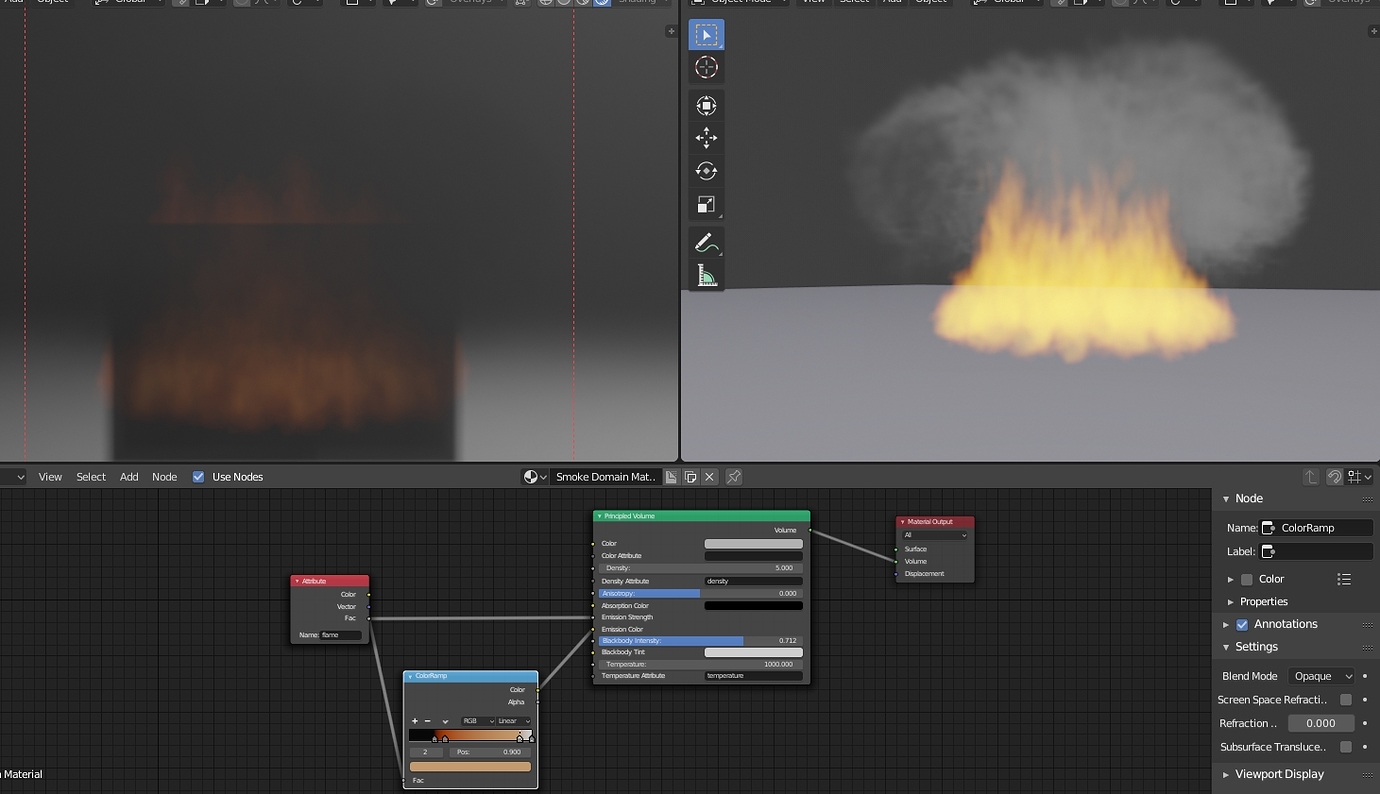Image resolution: width=1380 pixels, height=794 pixels.
Task: Open the Linear interpolation dropdown in ColorRamp
Action: [512, 720]
